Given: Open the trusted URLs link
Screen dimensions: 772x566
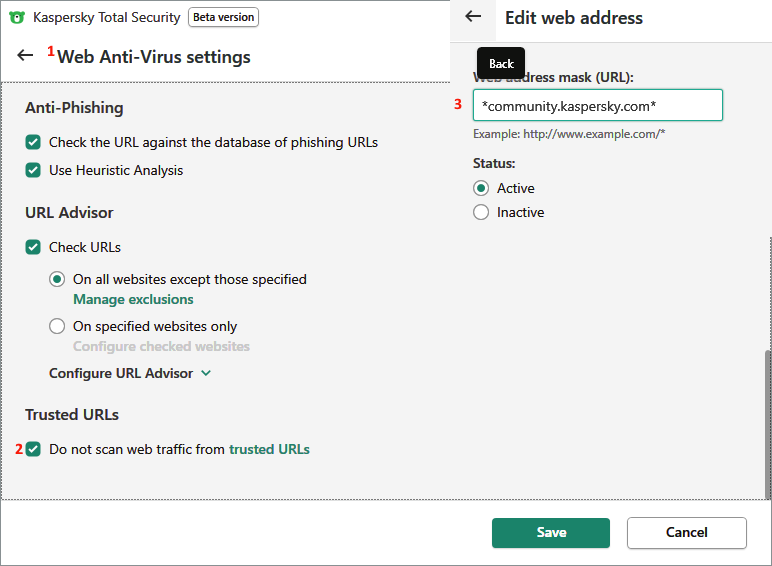Looking at the screenshot, I should coord(269,449).
